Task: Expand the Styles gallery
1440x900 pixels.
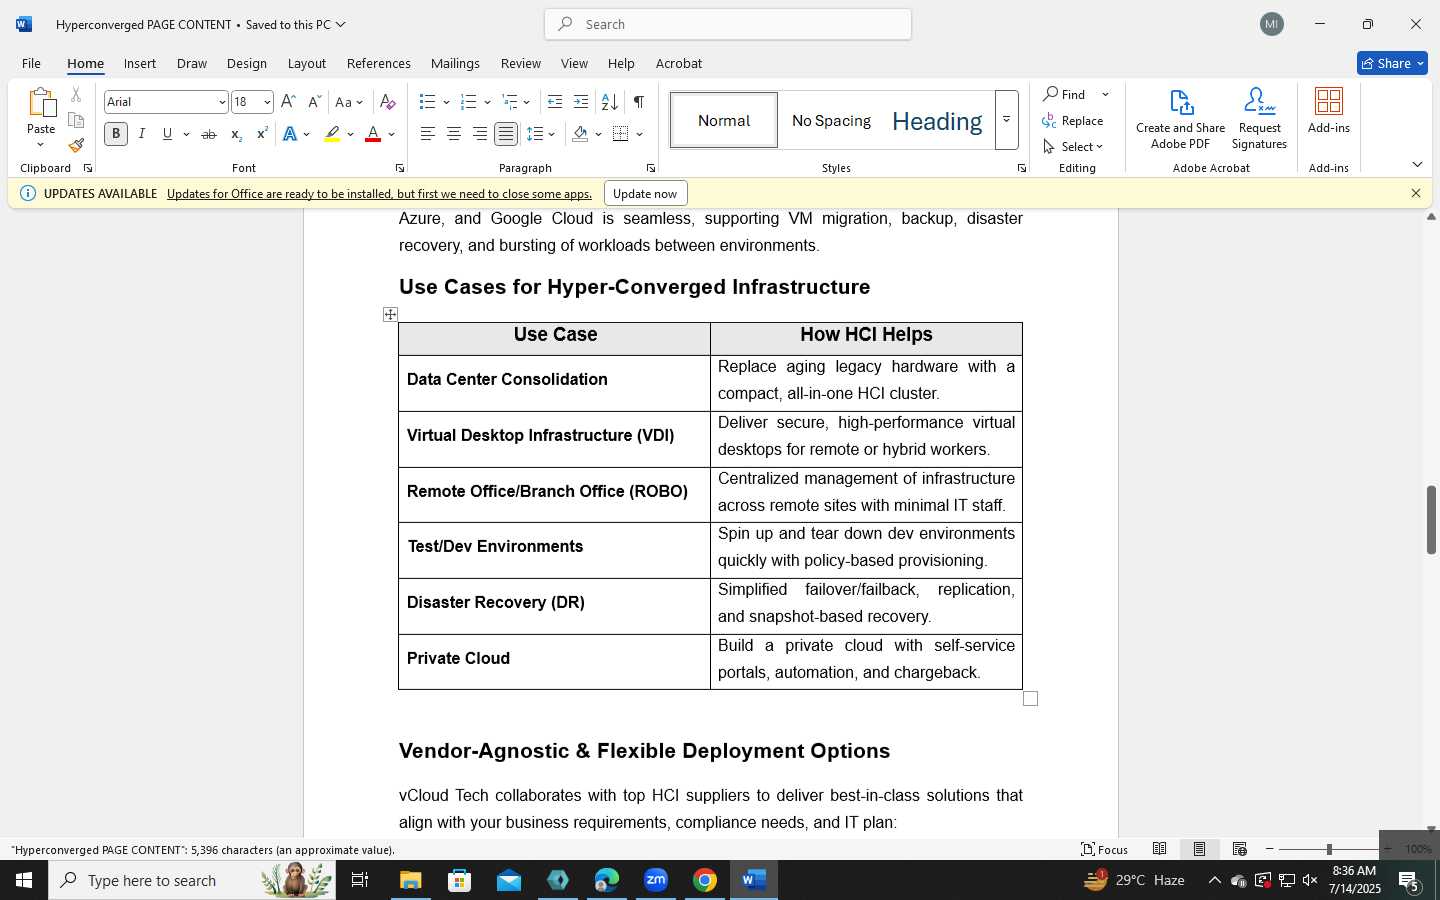Action: 1007,120
